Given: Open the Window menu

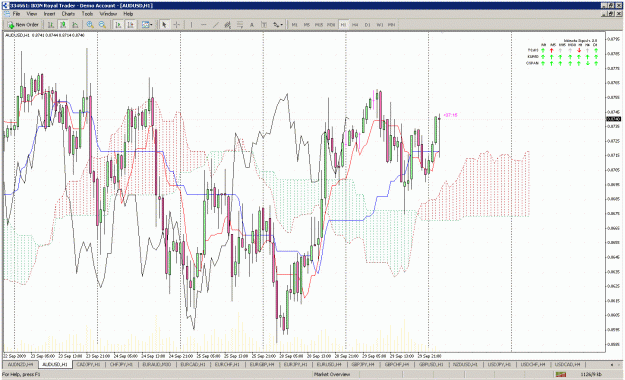Looking at the screenshot, I should (108, 14).
